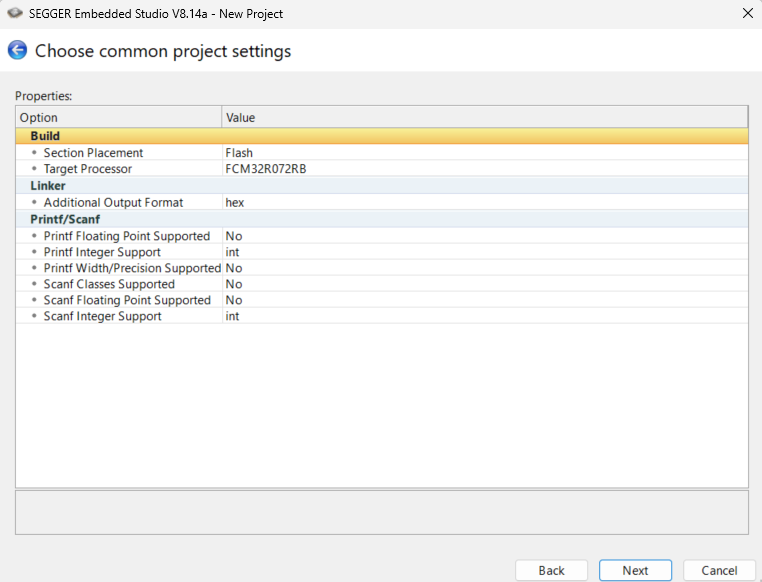Viewport: 762px width, 582px height.
Task: Click the Cancel button
Action: tap(719, 570)
